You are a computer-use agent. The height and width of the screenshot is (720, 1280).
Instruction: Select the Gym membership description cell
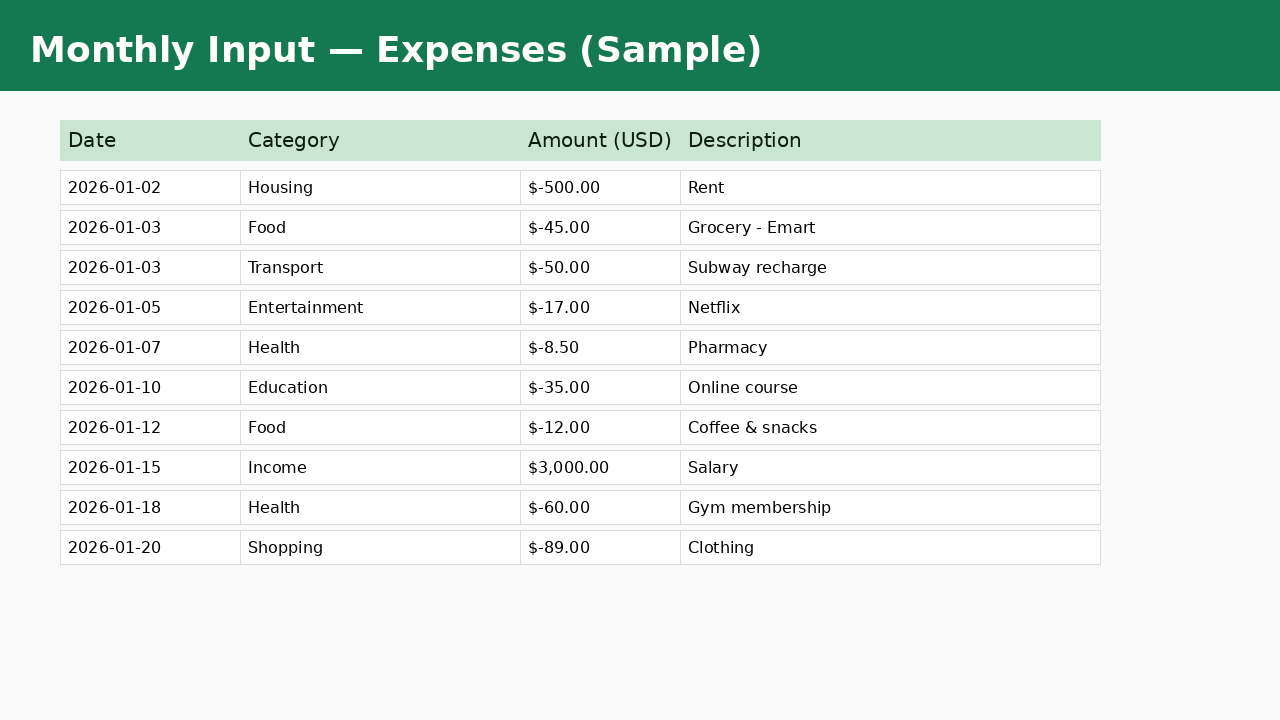tap(759, 508)
